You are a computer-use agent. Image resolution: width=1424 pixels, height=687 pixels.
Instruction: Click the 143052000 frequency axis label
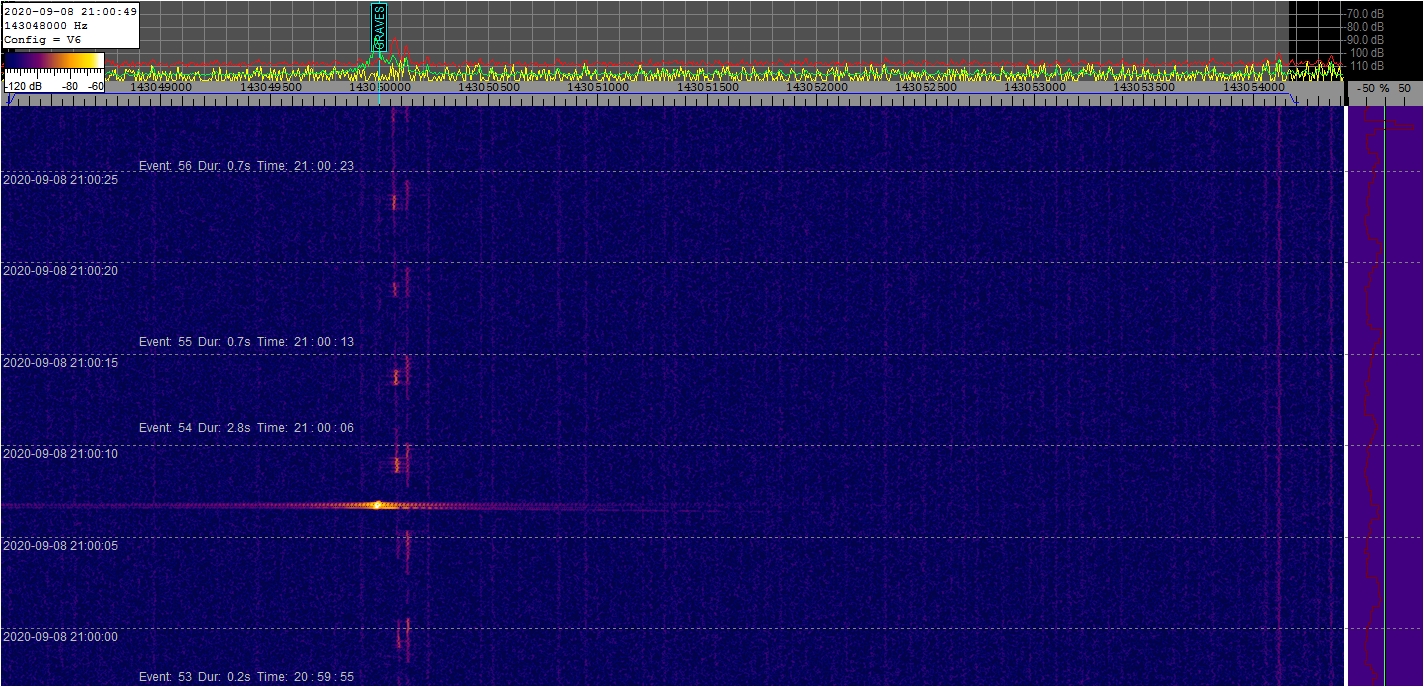tap(818, 88)
